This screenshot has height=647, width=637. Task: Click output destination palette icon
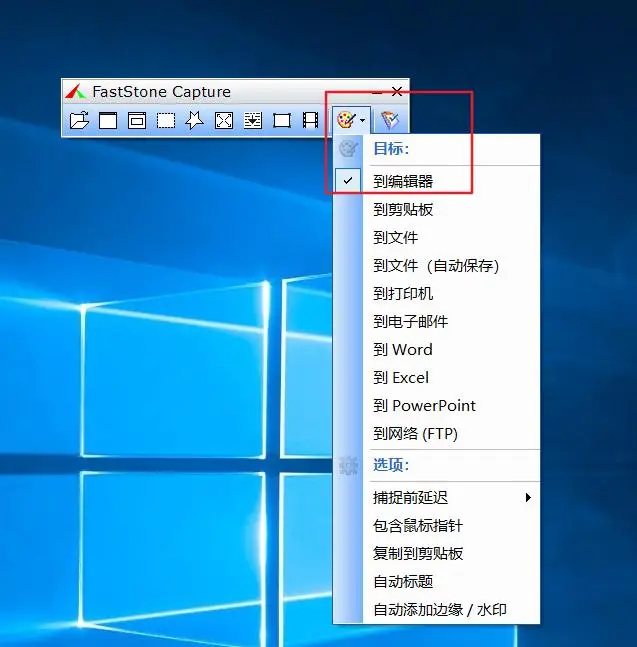[x=346, y=120]
